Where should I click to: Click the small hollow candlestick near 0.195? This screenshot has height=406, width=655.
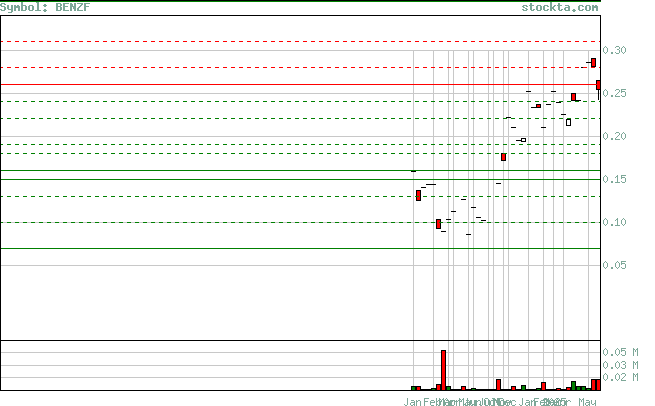(523, 140)
